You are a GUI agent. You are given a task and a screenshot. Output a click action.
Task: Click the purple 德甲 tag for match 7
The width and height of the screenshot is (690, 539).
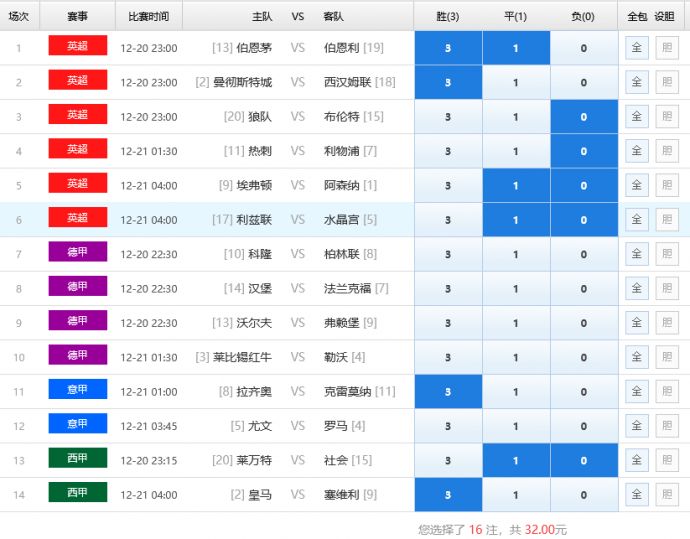click(77, 253)
